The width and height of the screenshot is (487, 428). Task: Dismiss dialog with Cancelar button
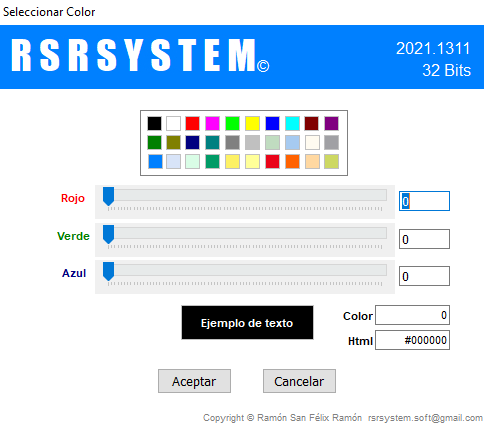click(299, 381)
